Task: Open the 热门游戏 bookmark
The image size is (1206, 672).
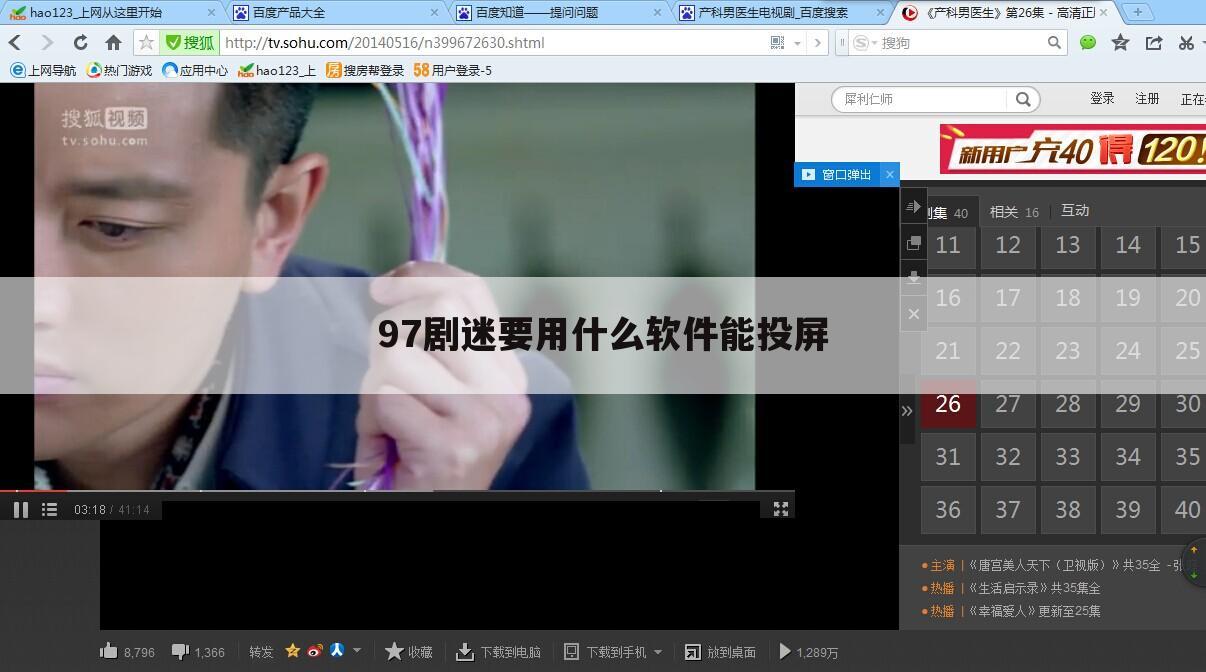Action: [x=120, y=70]
